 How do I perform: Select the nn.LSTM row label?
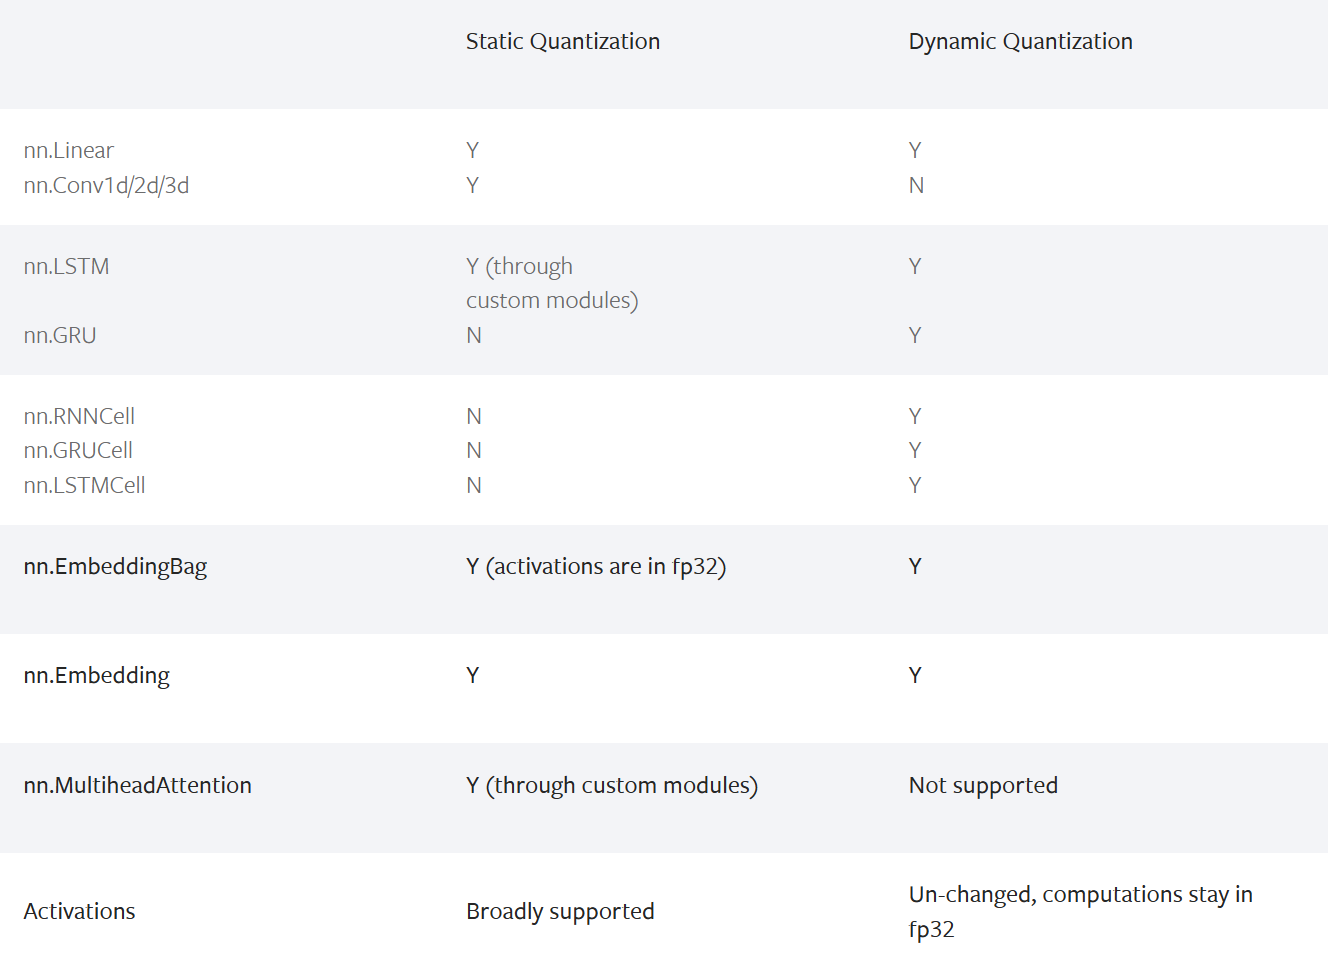[x=66, y=267]
